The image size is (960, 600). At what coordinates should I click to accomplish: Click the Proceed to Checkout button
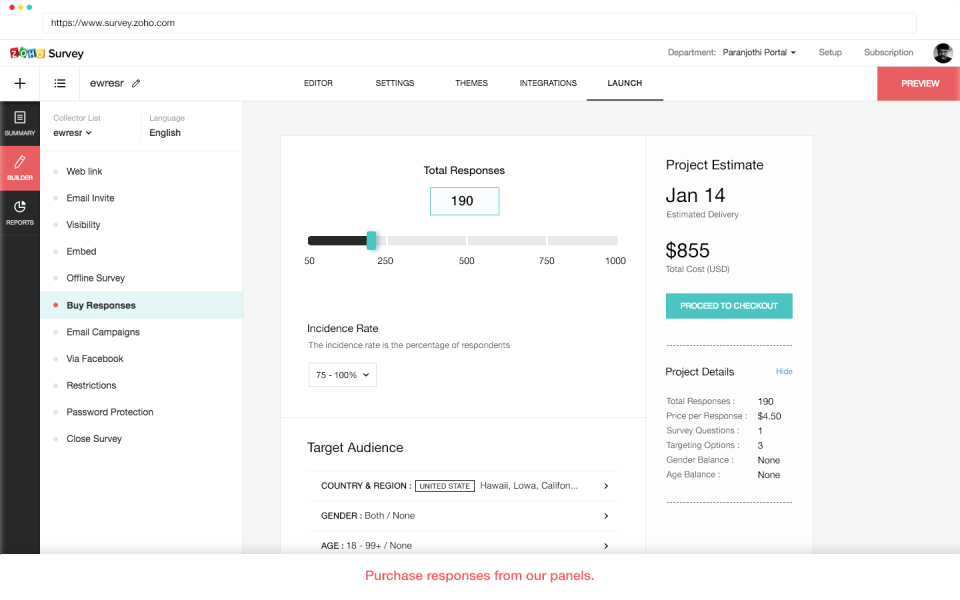click(x=729, y=306)
